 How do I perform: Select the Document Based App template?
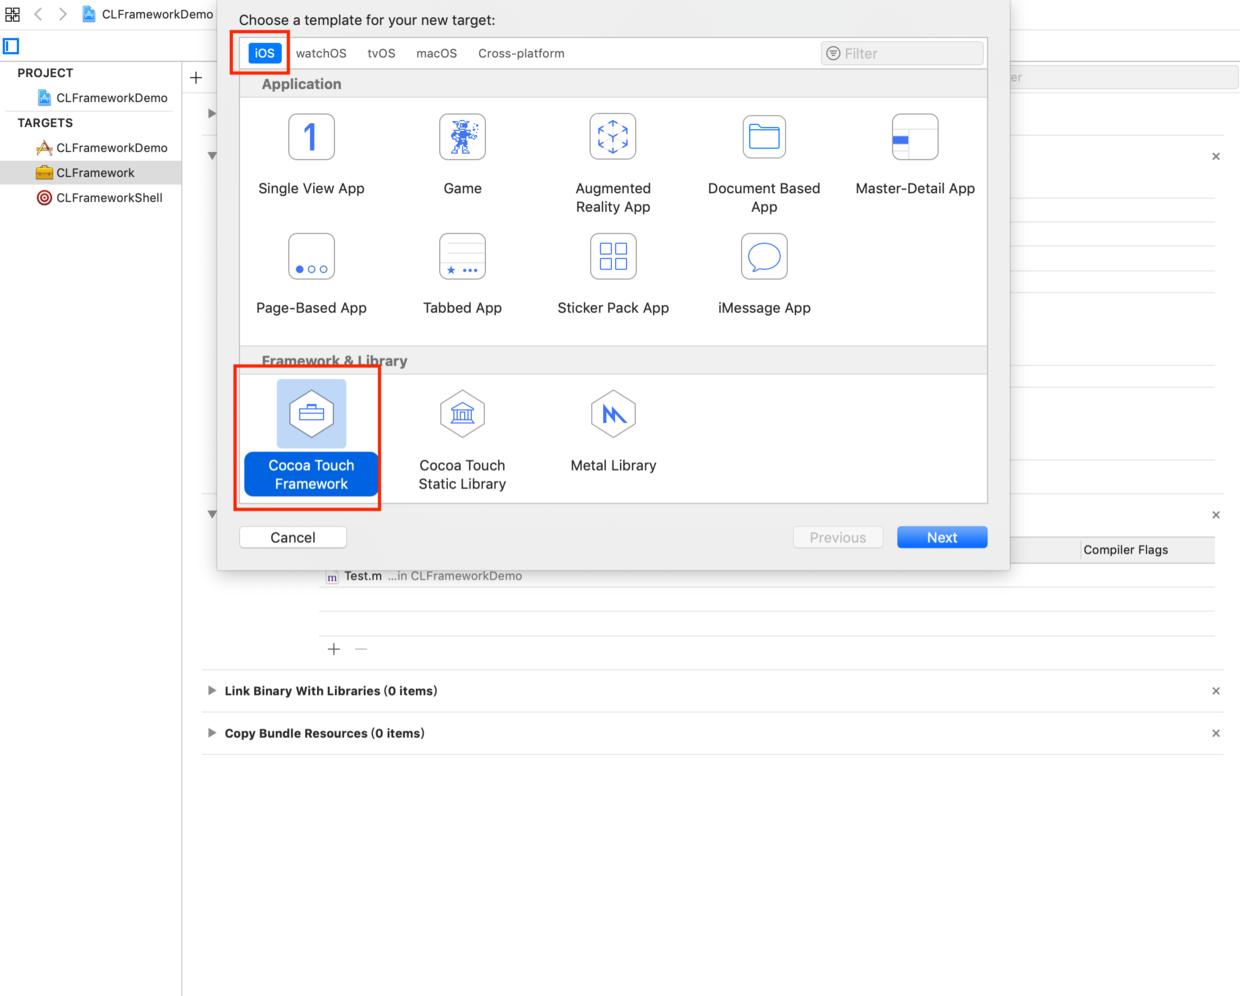click(x=764, y=164)
